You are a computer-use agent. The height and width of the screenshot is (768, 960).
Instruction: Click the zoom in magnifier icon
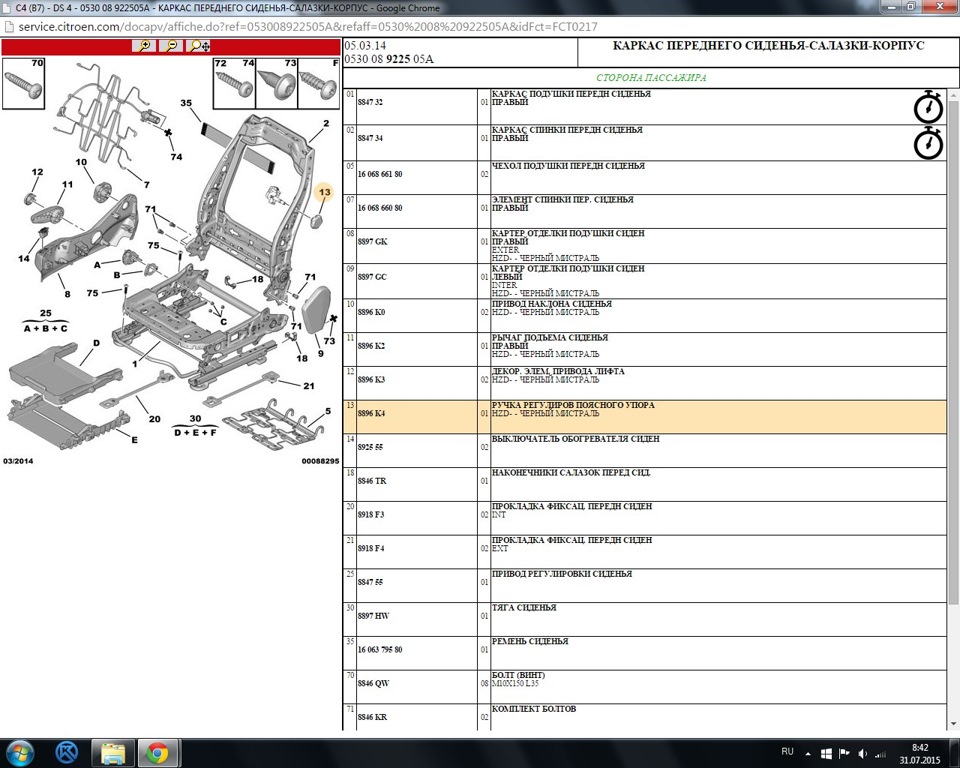click(144, 46)
